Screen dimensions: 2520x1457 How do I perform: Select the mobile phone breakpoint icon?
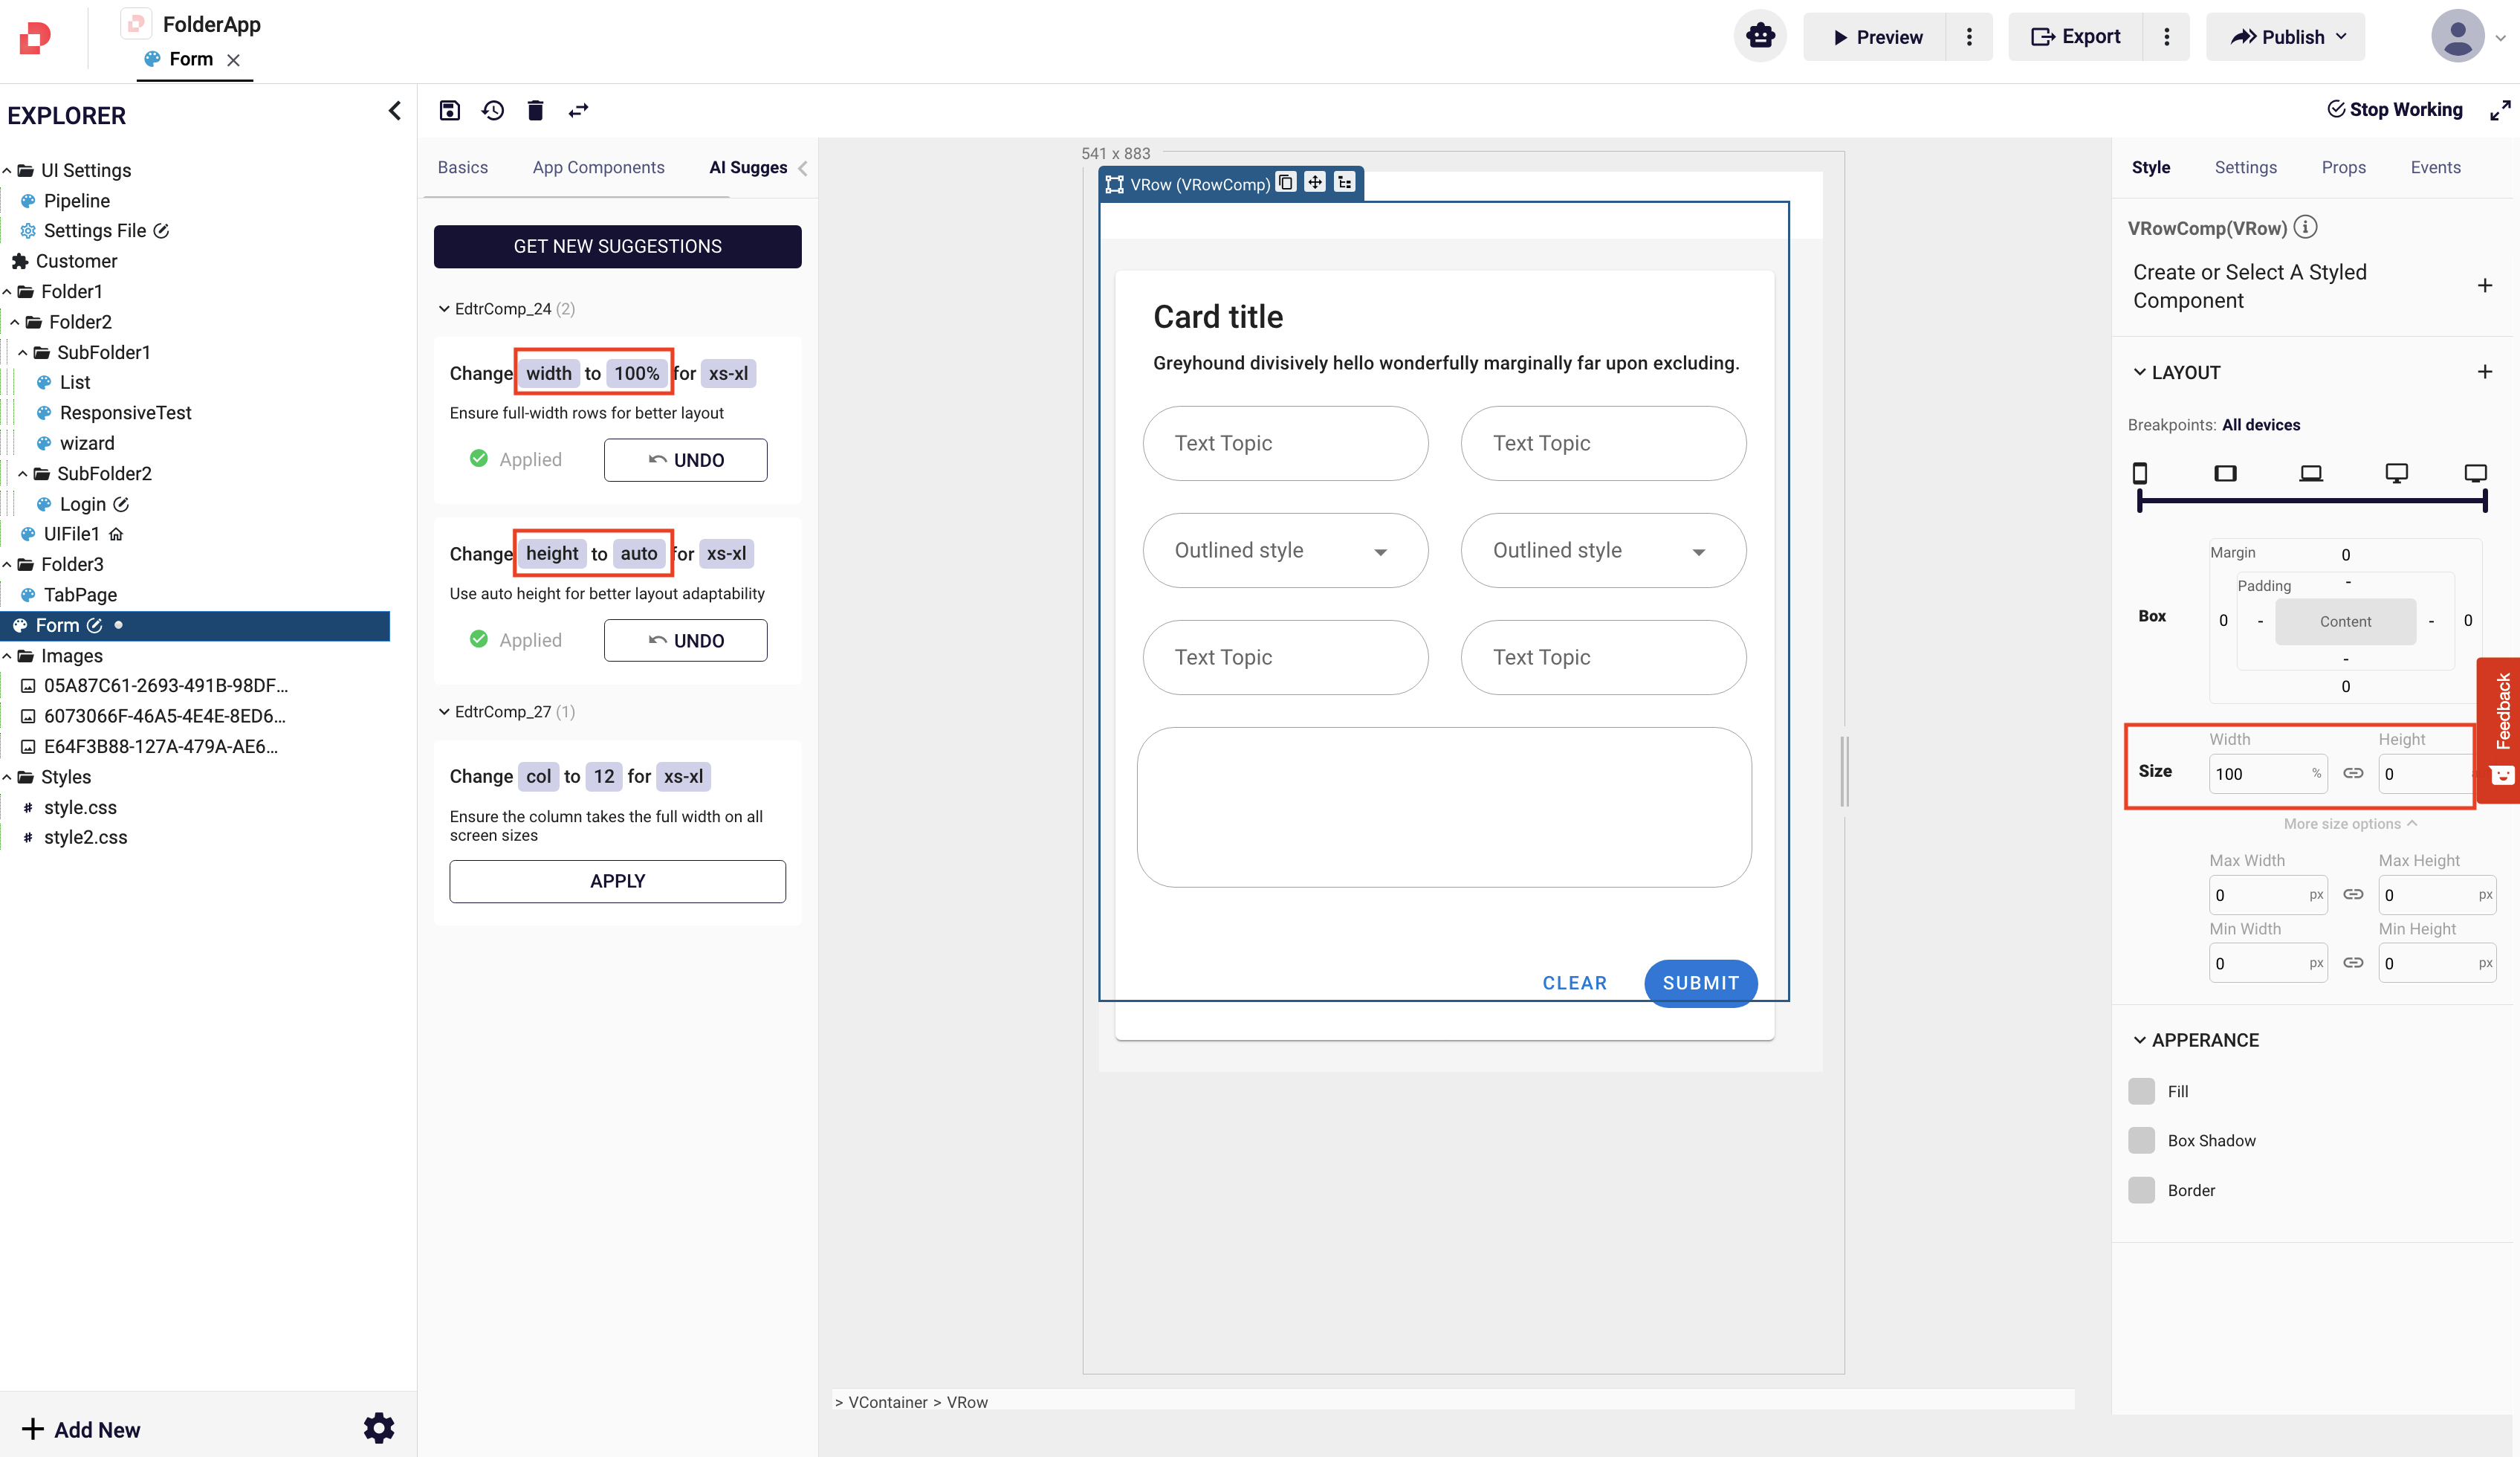pyautogui.click(x=2140, y=473)
